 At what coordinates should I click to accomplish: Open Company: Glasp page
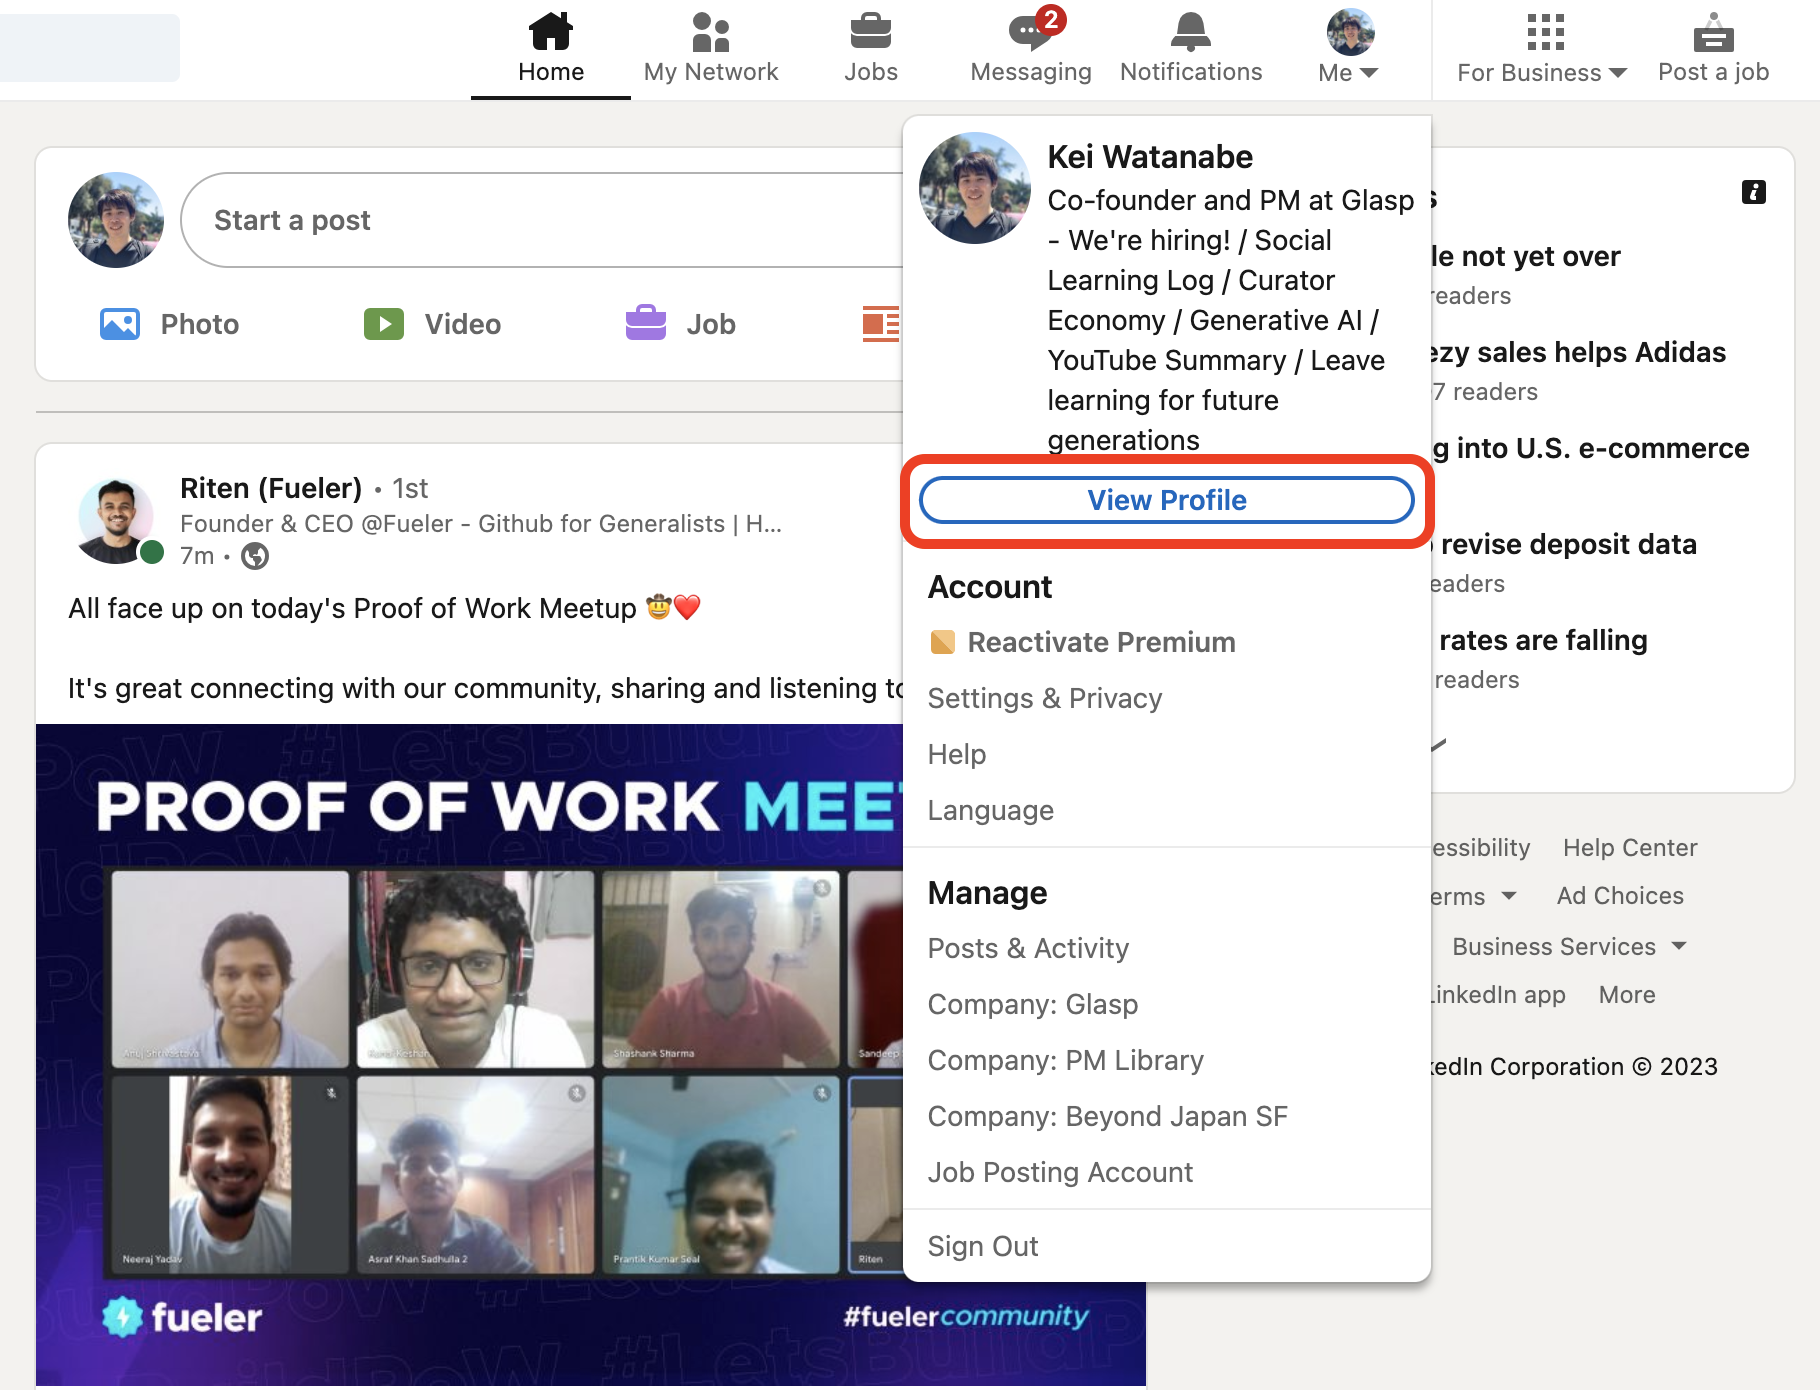1033,1004
